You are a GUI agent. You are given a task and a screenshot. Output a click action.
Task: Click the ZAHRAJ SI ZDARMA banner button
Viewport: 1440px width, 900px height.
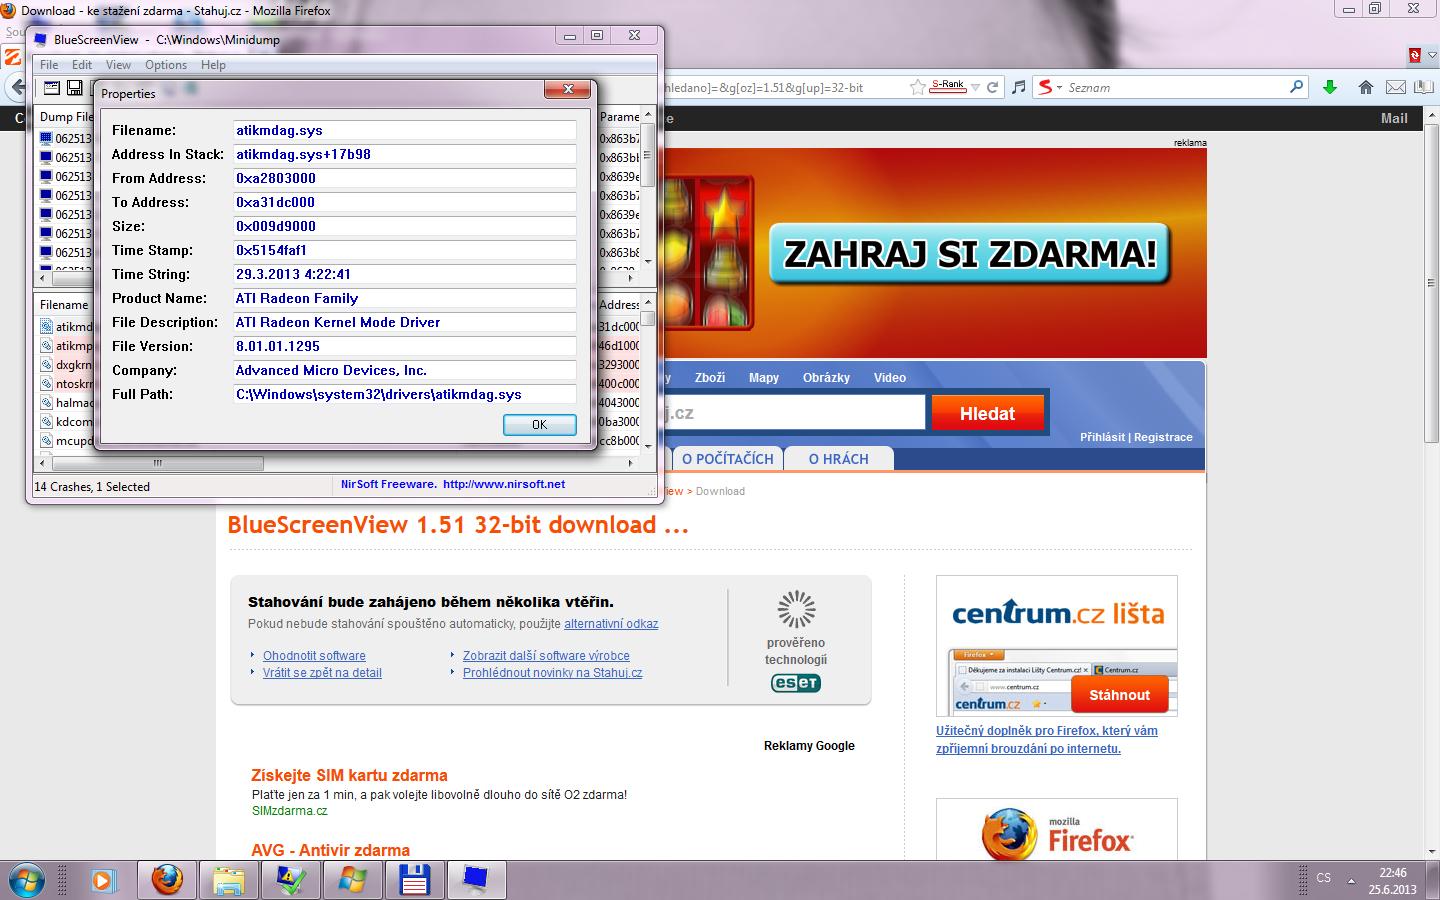click(x=969, y=253)
